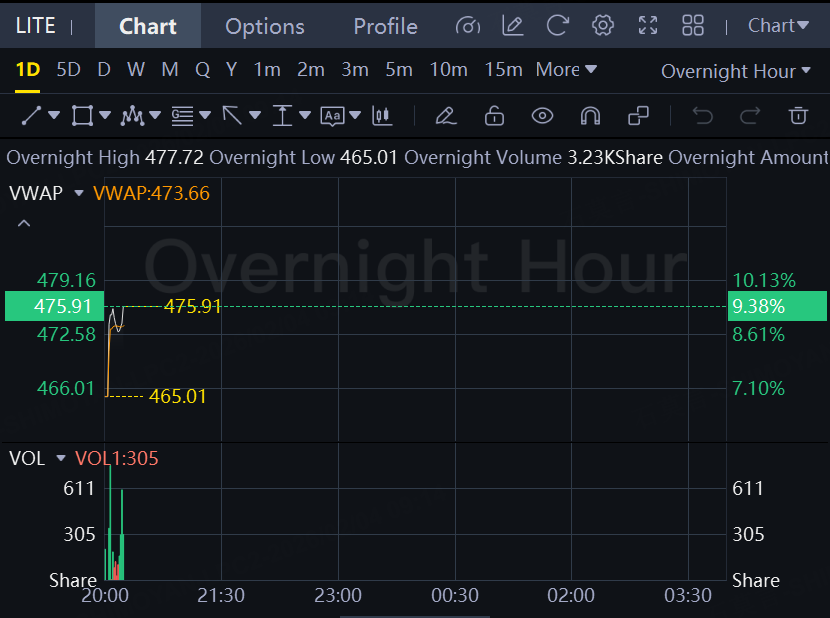This screenshot has height=618, width=830.
Task: Refresh the chart with the reload icon
Action: click(557, 25)
